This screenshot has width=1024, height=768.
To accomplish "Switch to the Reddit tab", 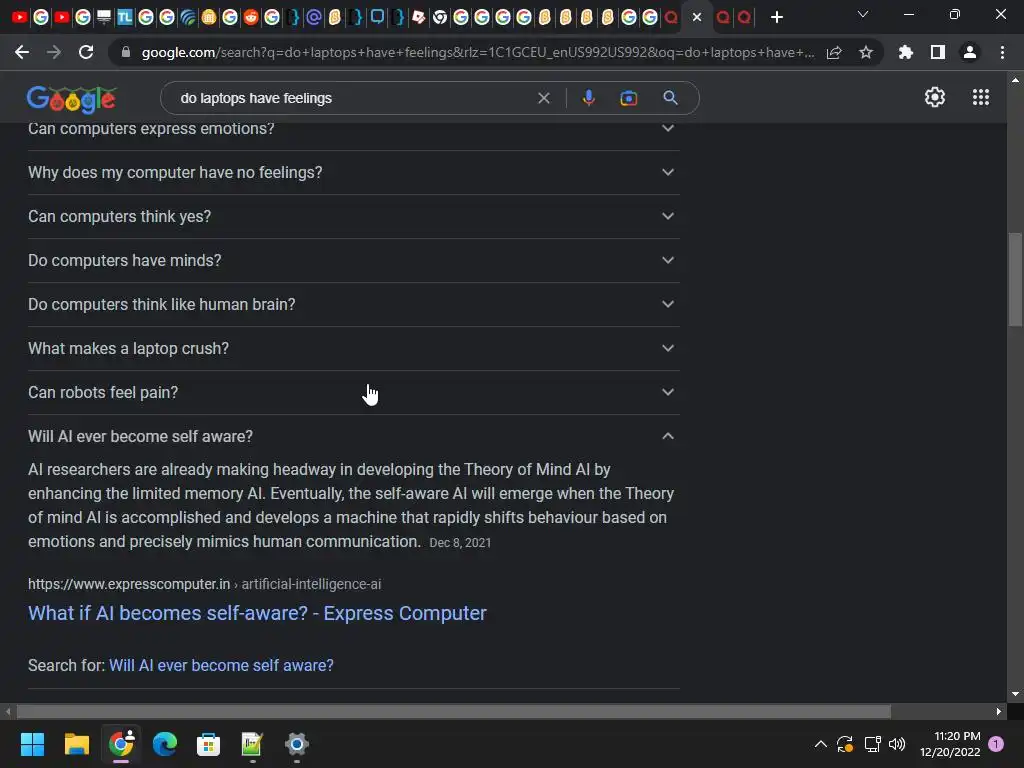I will click(251, 18).
